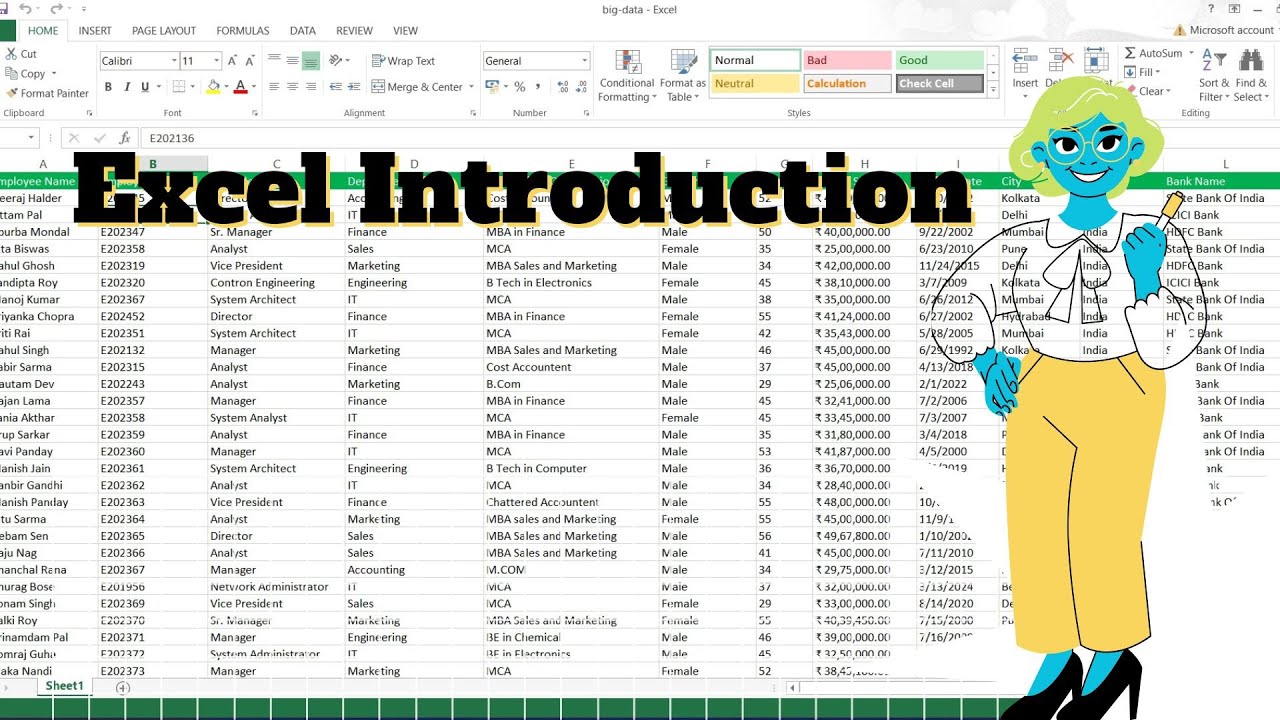Click the formula bar Cancel X icon
1280x720 pixels.
(x=74, y=138)
